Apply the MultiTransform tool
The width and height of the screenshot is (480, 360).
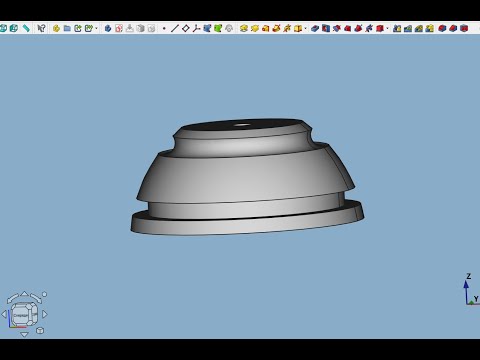point(429,28)
